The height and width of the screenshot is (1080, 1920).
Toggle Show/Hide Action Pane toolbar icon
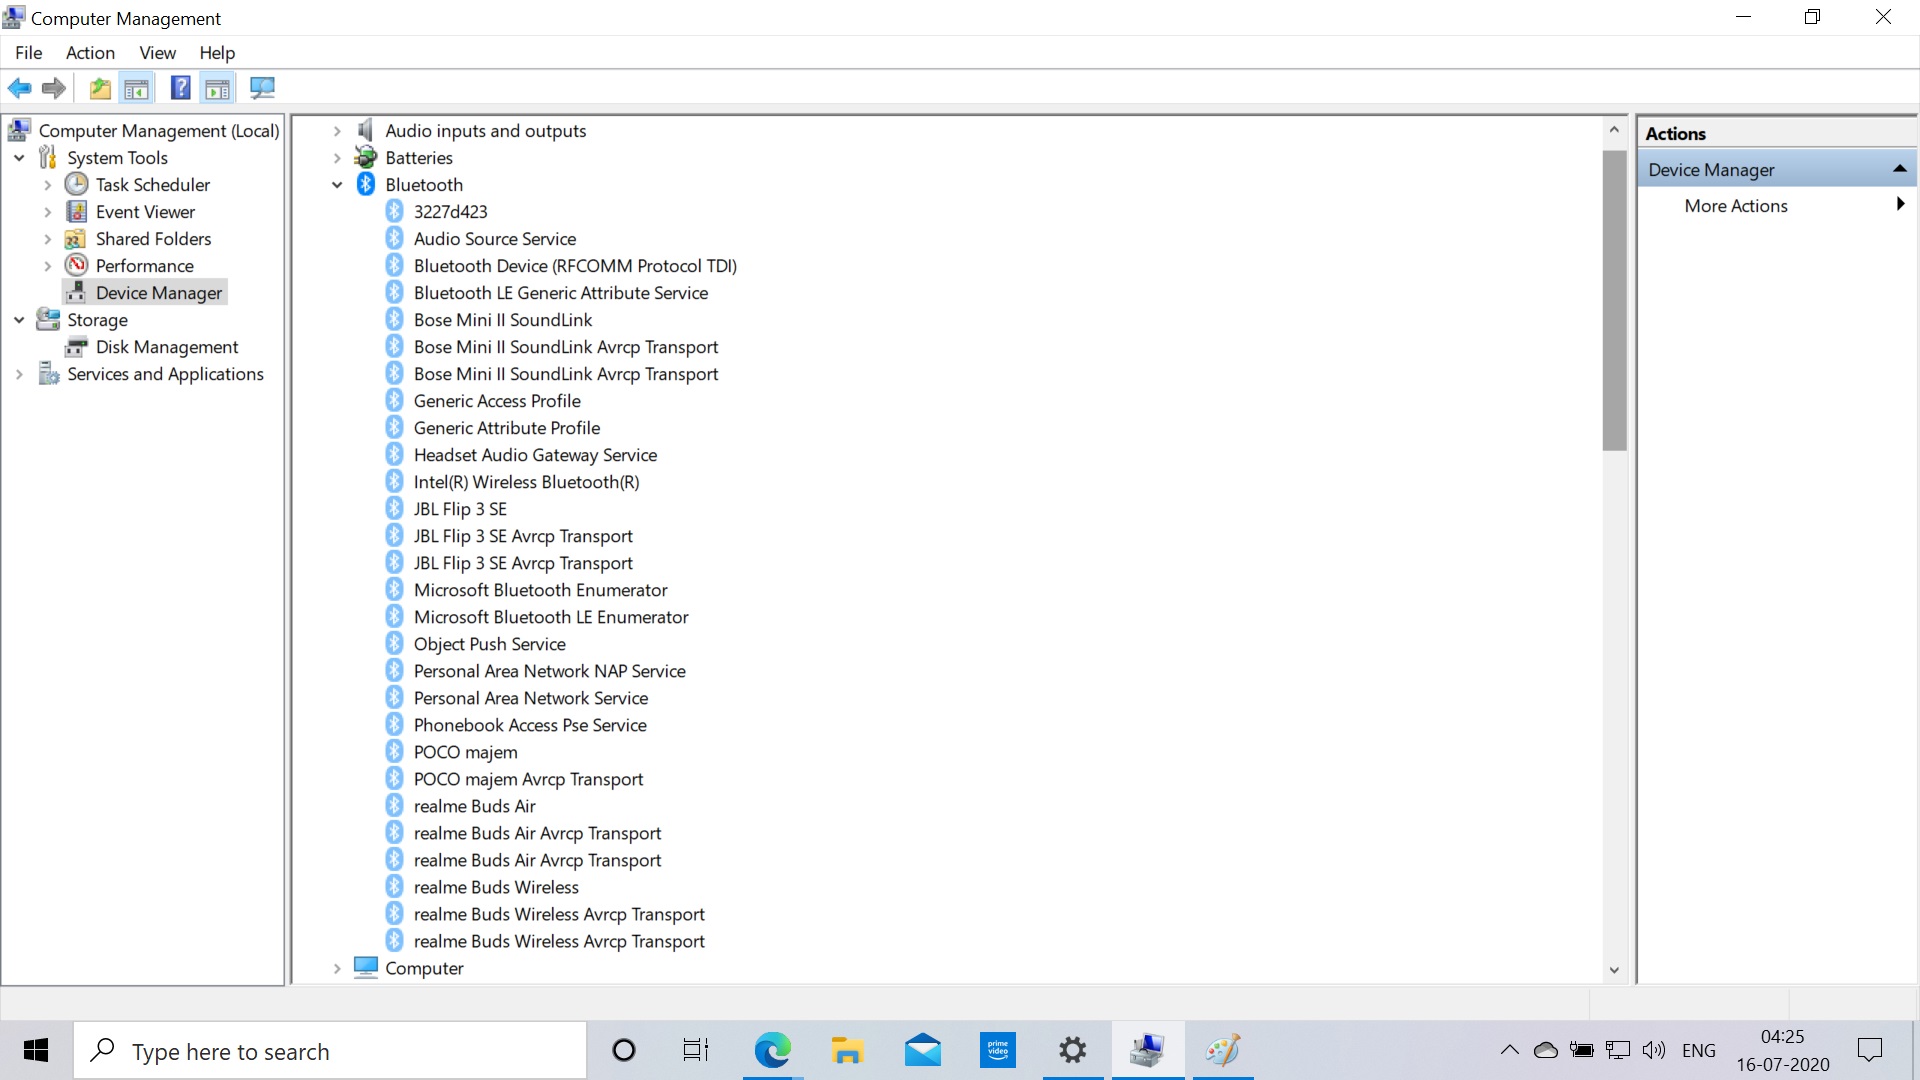pos(218,88)
